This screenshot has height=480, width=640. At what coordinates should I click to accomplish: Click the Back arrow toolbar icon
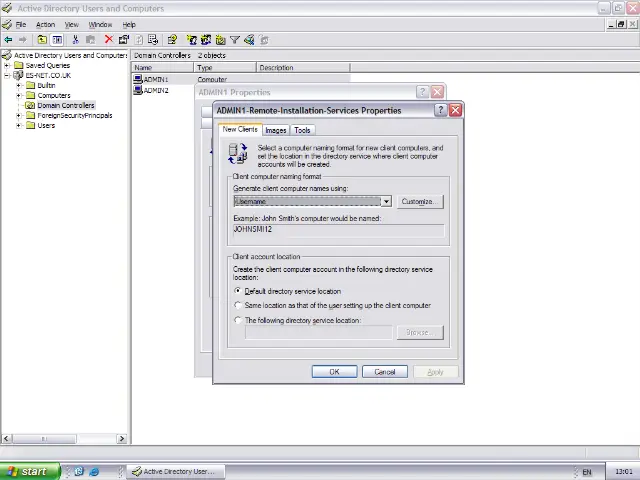[x=8, y=40]
